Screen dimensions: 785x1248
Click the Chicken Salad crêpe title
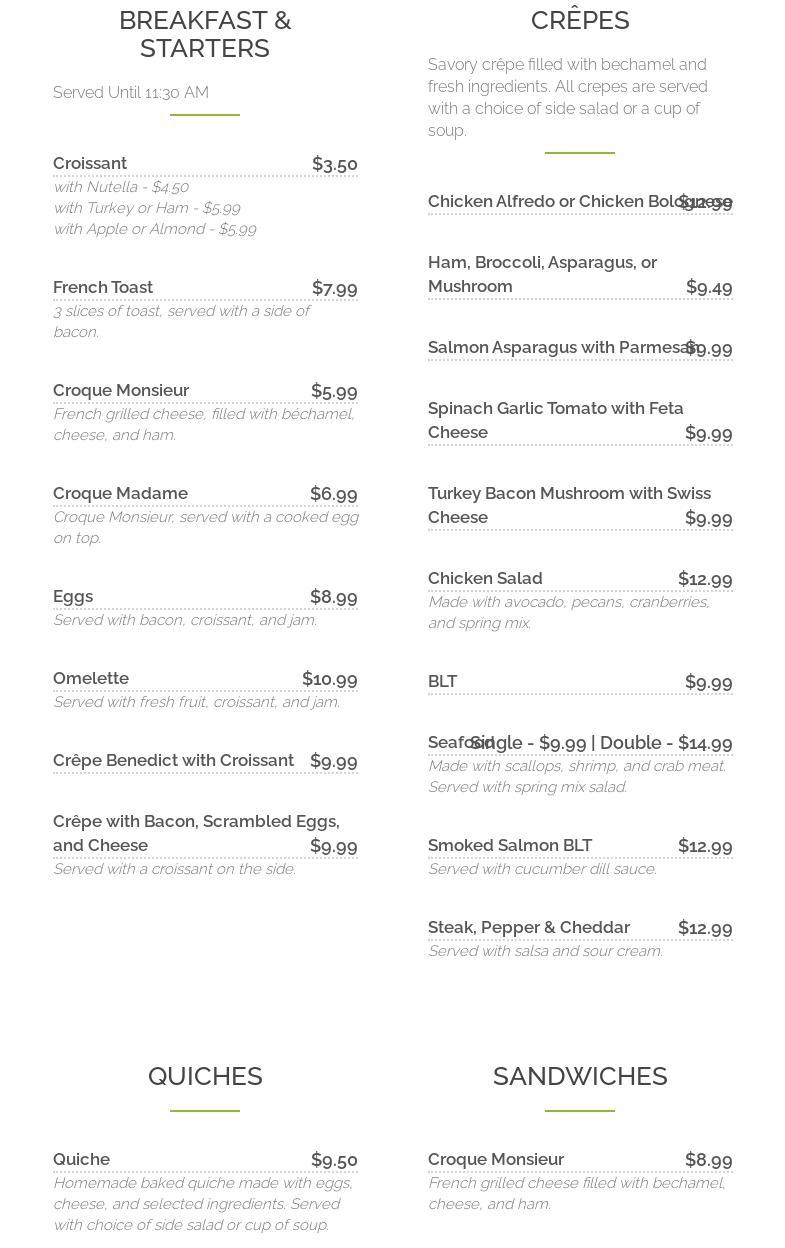(x=485, y=578)
